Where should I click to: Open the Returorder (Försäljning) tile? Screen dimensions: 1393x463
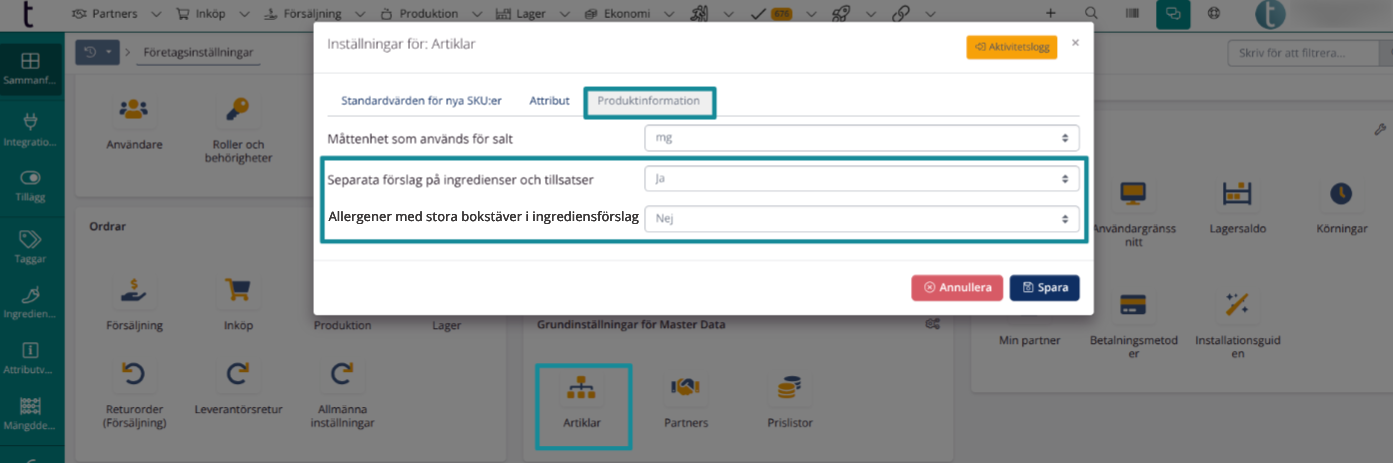(x=134, y=395)
